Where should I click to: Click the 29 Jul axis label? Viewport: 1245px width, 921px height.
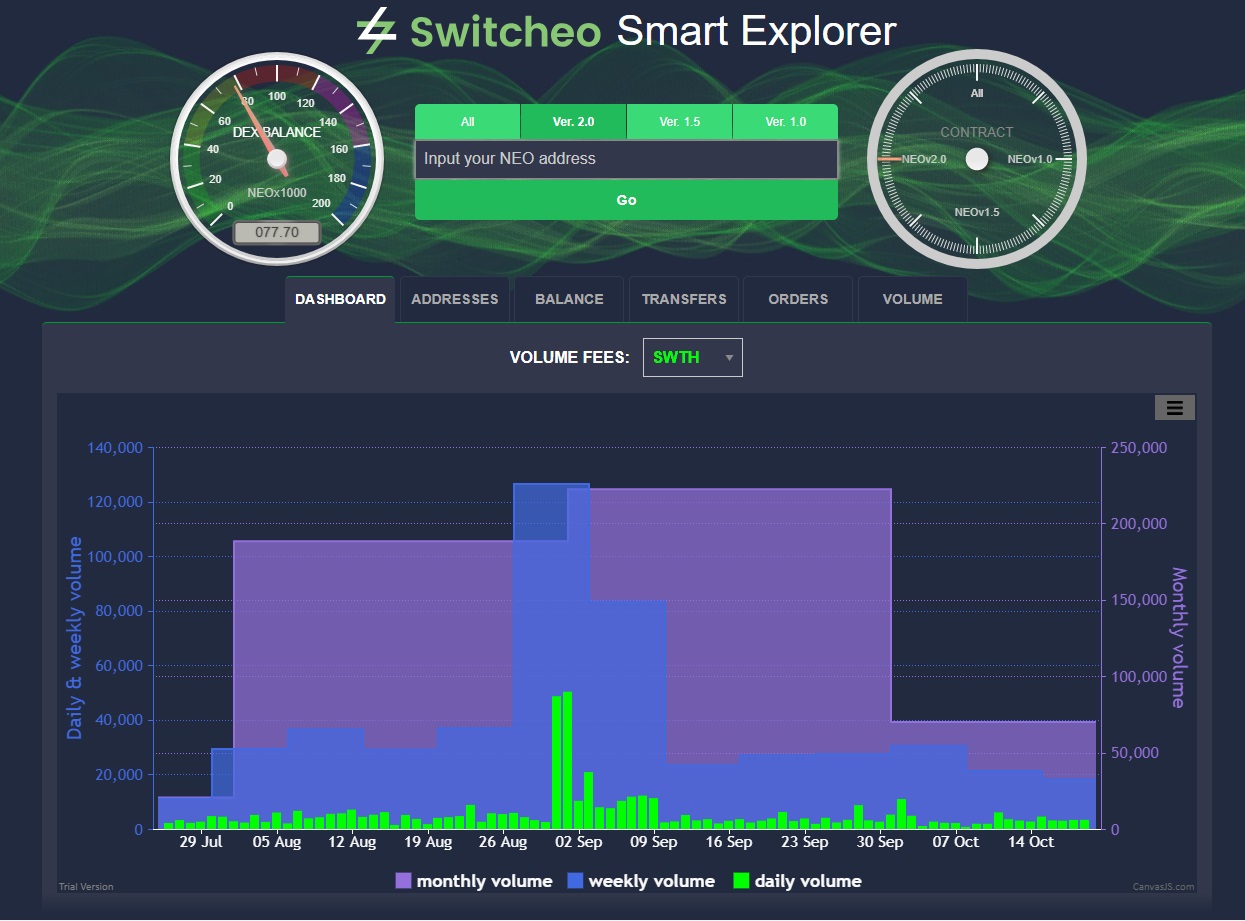(x=200, y=842)
